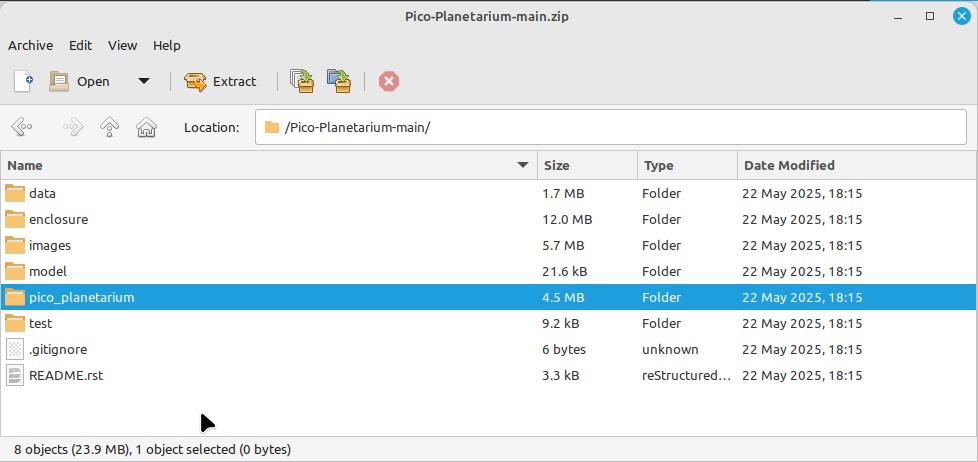
Task: Select the README.rst file icon
Action: click(x=14, y=375)
